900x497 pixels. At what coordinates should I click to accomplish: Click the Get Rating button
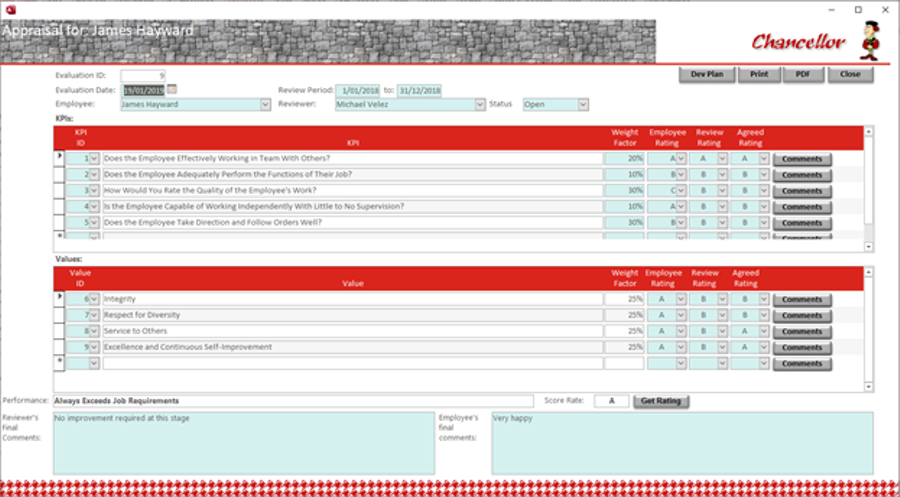661,401
